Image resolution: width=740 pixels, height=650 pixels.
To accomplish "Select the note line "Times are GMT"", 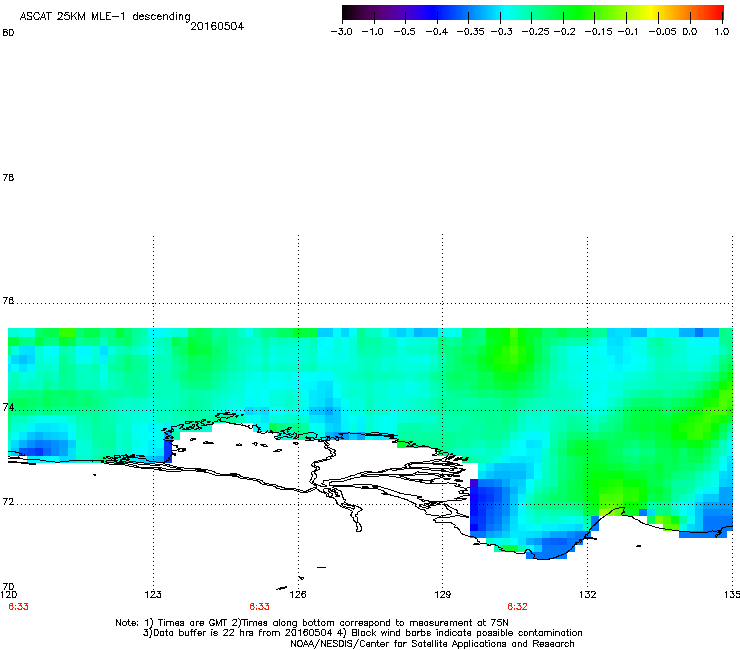I will (x=312, y=623).
